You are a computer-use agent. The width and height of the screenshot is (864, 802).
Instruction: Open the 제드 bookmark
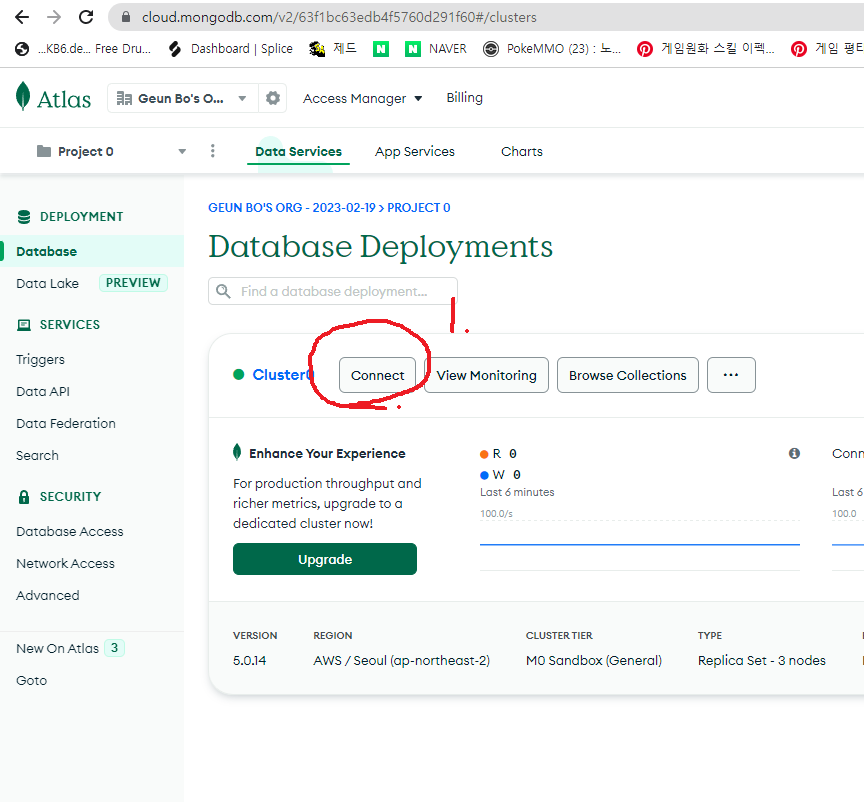333,49
